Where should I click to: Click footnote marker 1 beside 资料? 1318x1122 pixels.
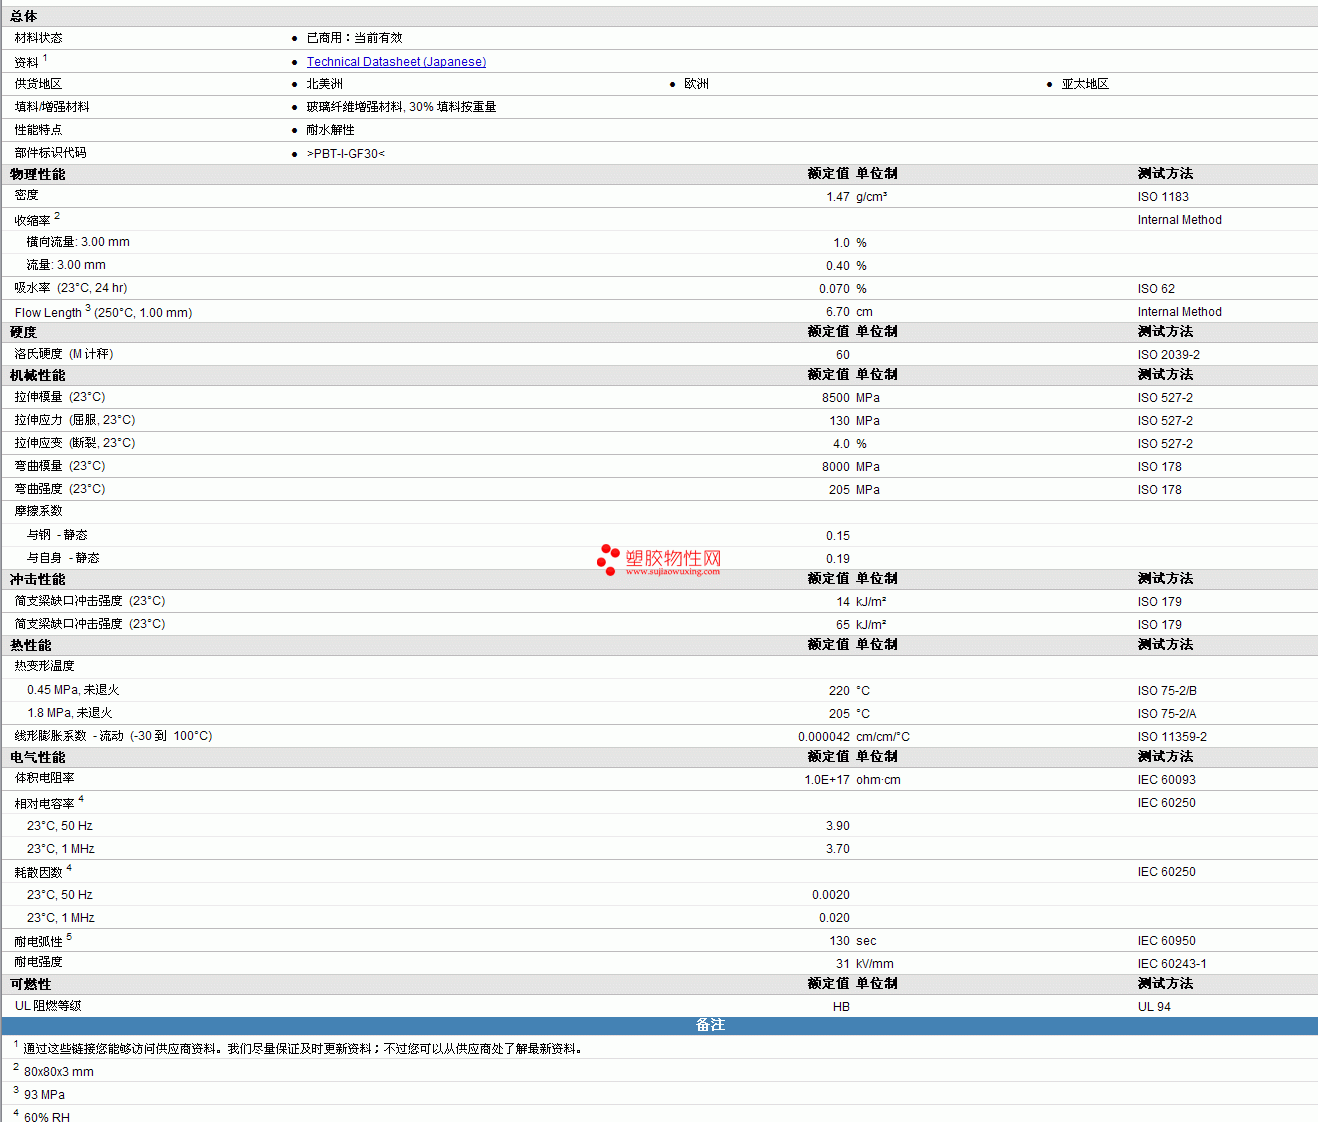coord(45,58)
